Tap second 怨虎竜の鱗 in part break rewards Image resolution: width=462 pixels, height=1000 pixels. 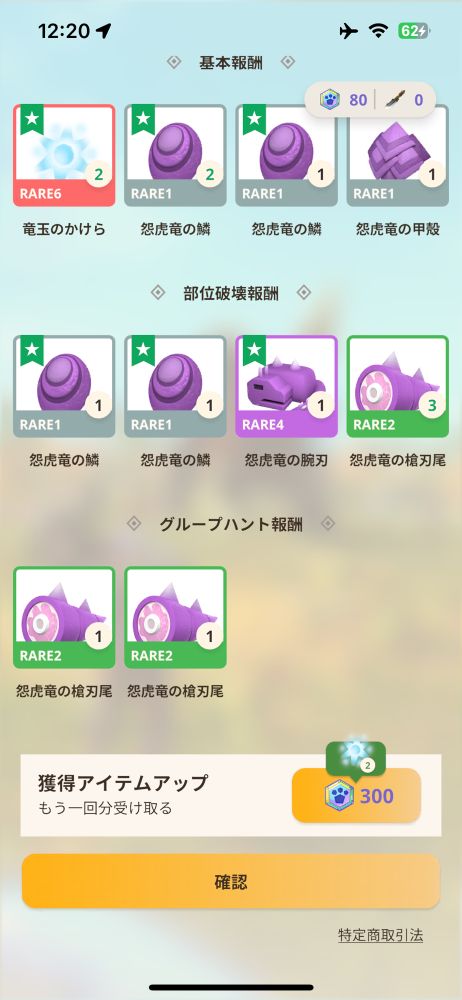(x=175, y=386)
